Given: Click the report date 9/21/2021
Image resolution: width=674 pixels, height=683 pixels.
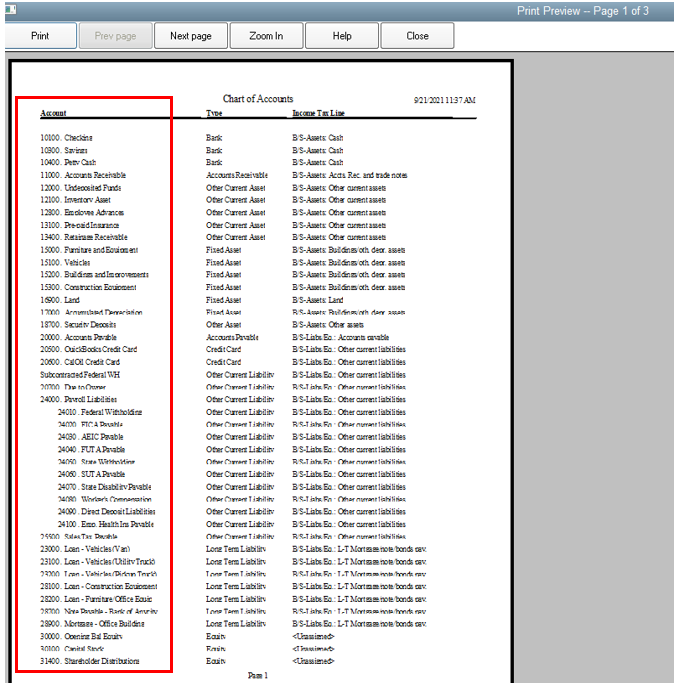Looking at the screenshot, I should coord(444,100).
